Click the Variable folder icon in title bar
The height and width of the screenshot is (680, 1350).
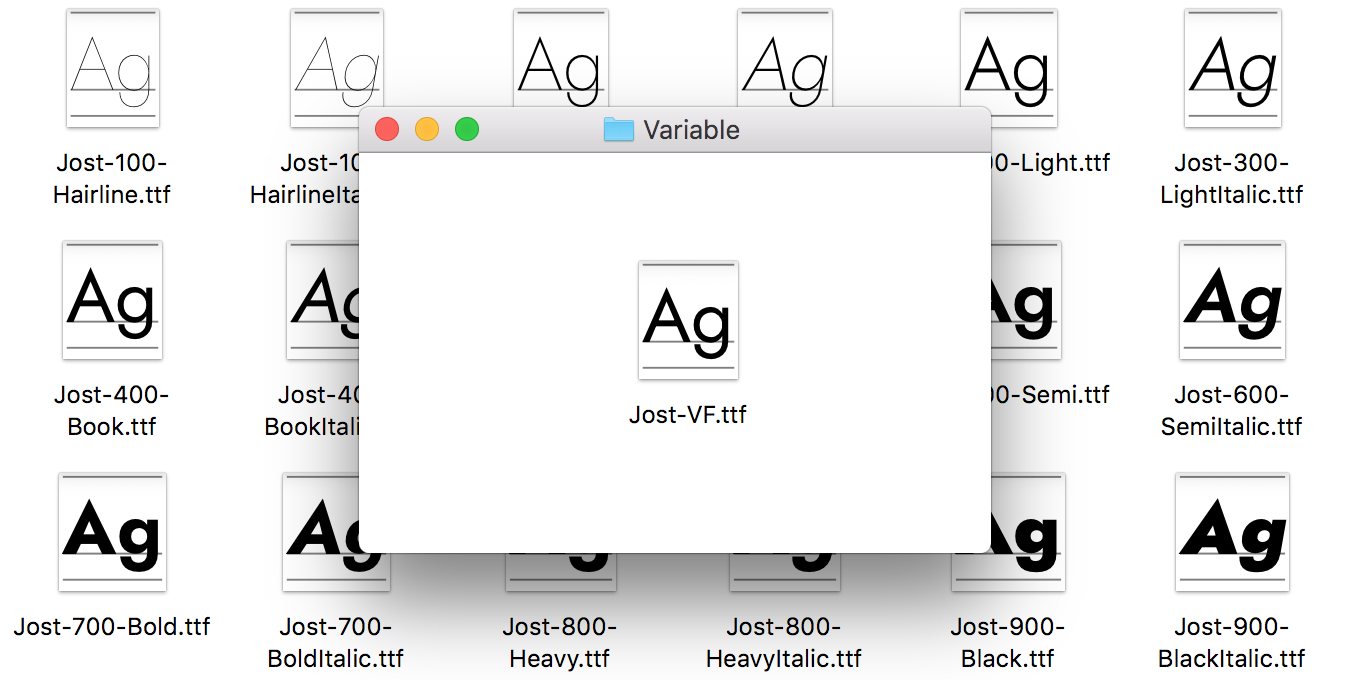point(619,129)
